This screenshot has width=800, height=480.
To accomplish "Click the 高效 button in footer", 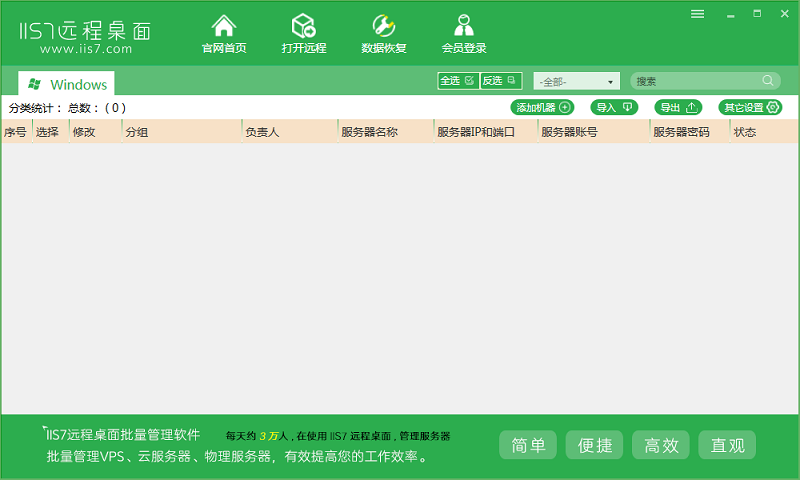I will click(661, 445).
